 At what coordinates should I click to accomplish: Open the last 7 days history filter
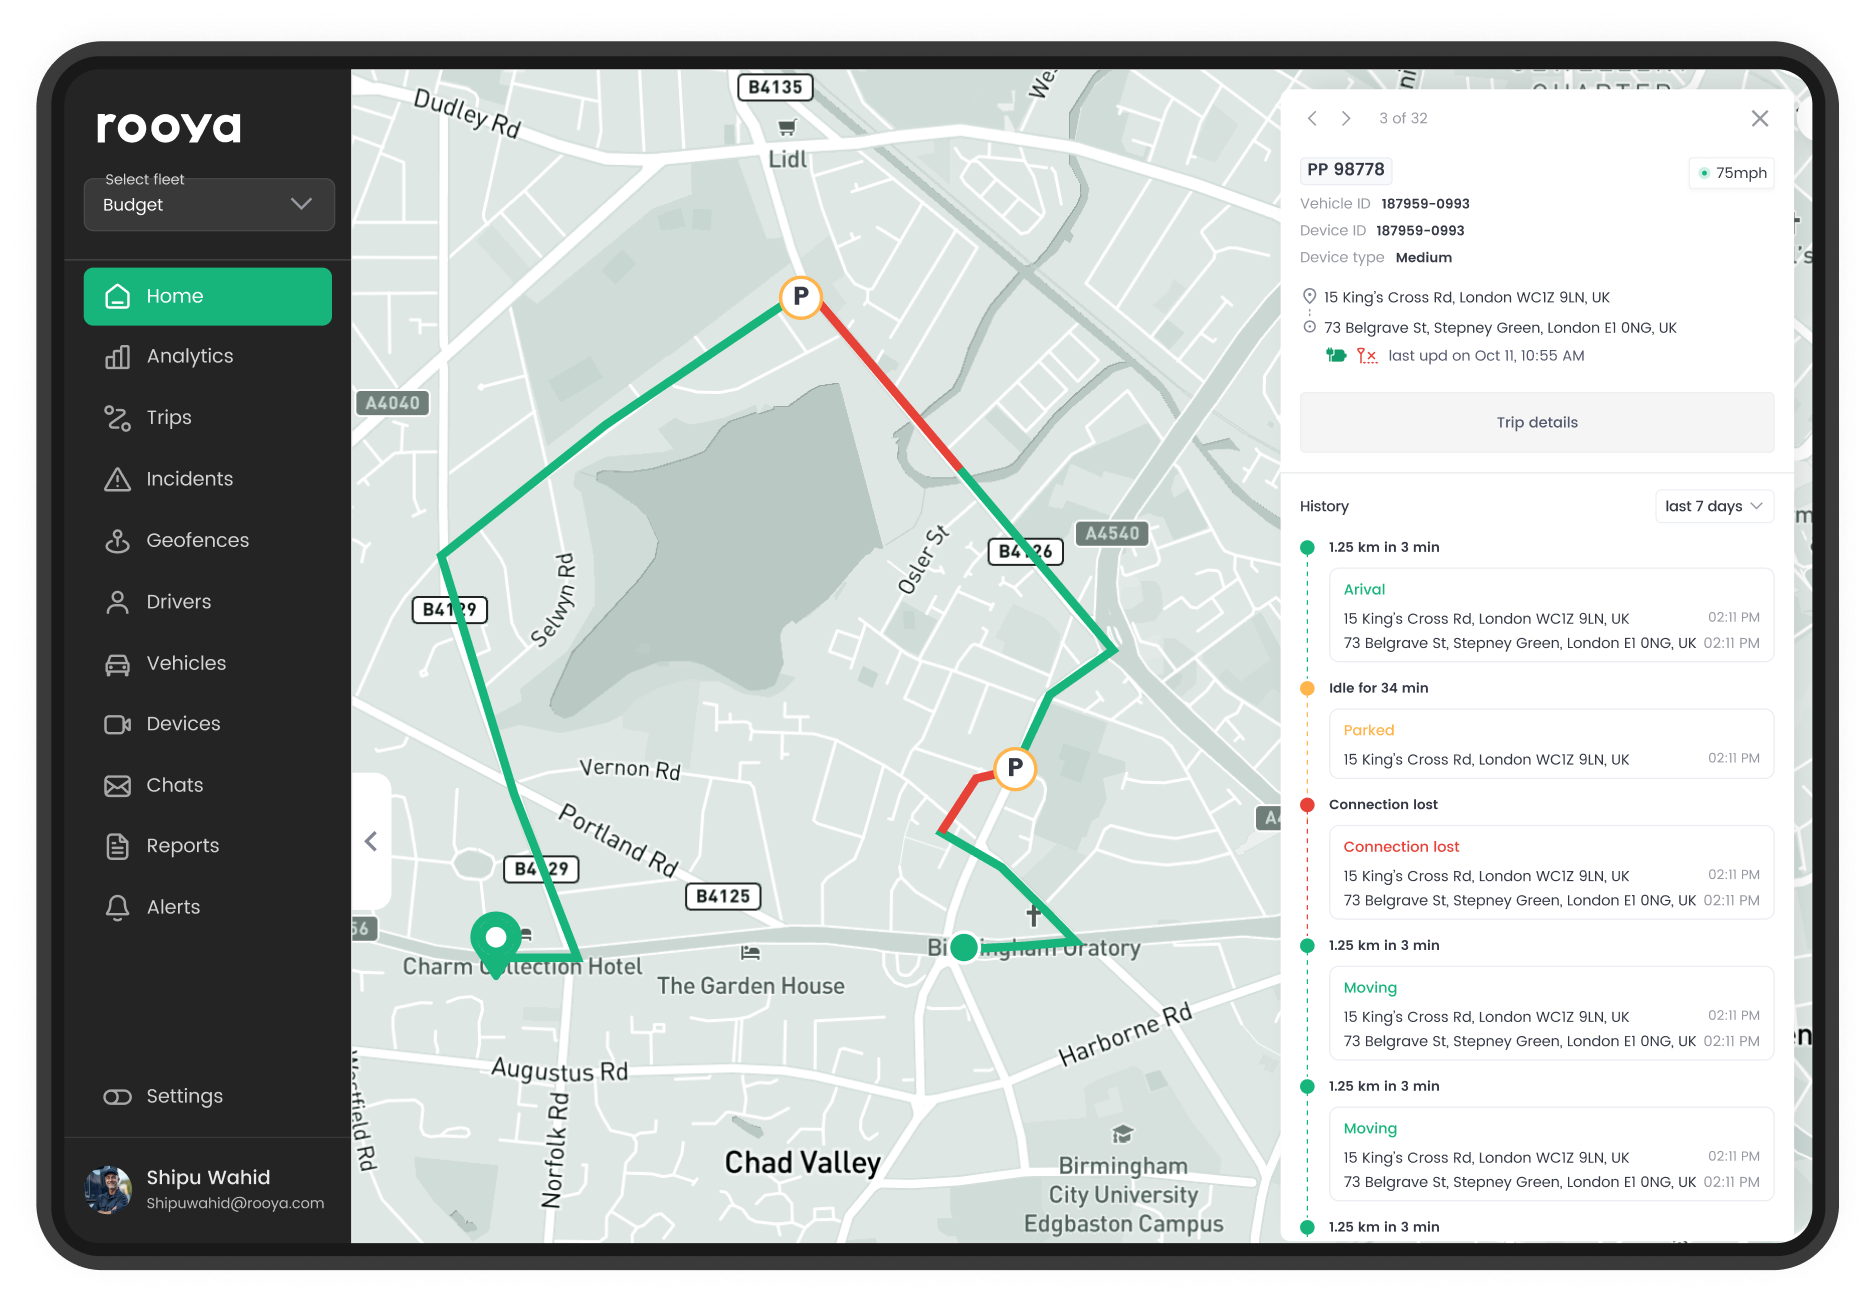pyautogui.click(x=1713, y=506)
